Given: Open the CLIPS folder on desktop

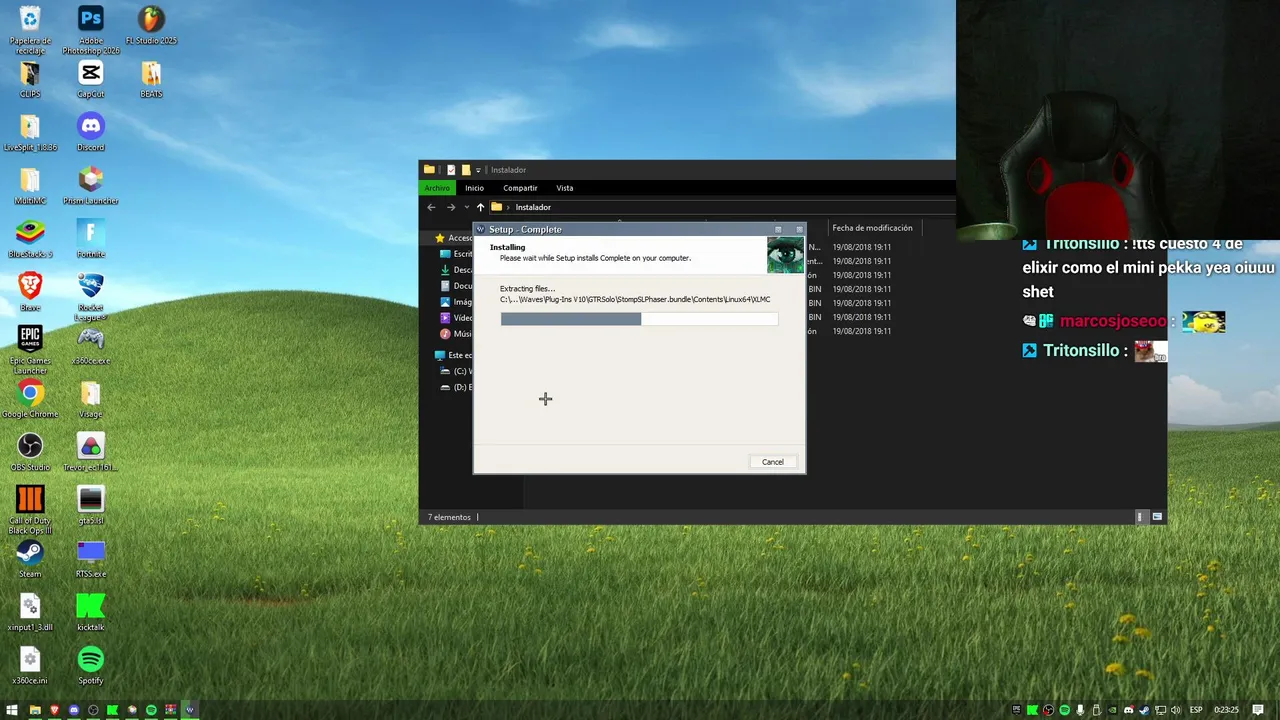Looking at the screenshot, I should pos(30,79).
